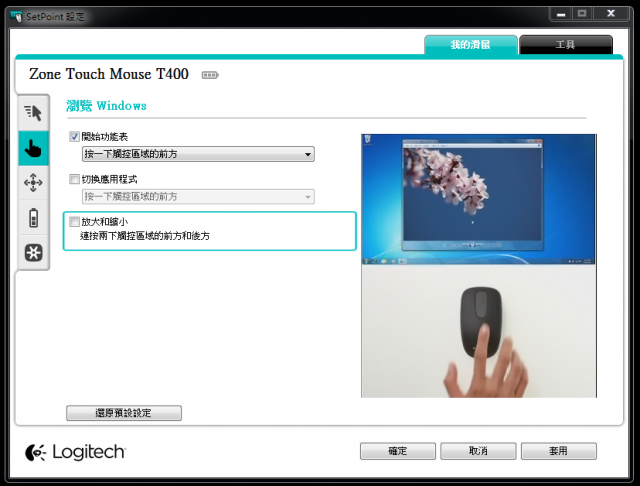
Task: Switch to the 我的滑鼠 tab
Action: [x=471, y=44]
